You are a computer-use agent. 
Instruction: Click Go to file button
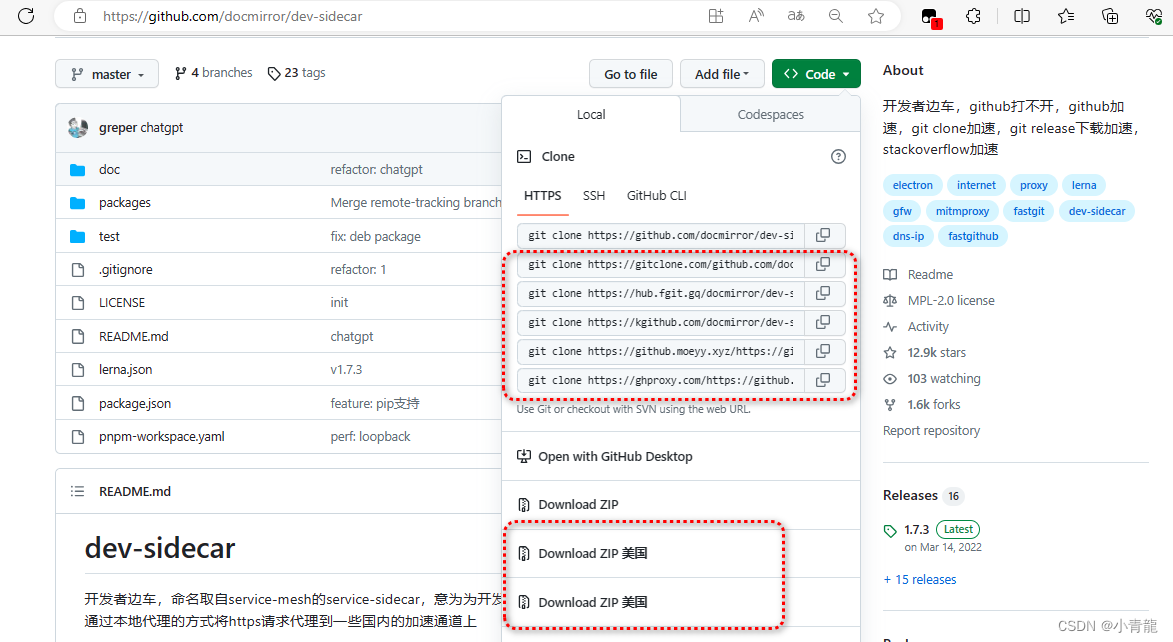point(630,74)
